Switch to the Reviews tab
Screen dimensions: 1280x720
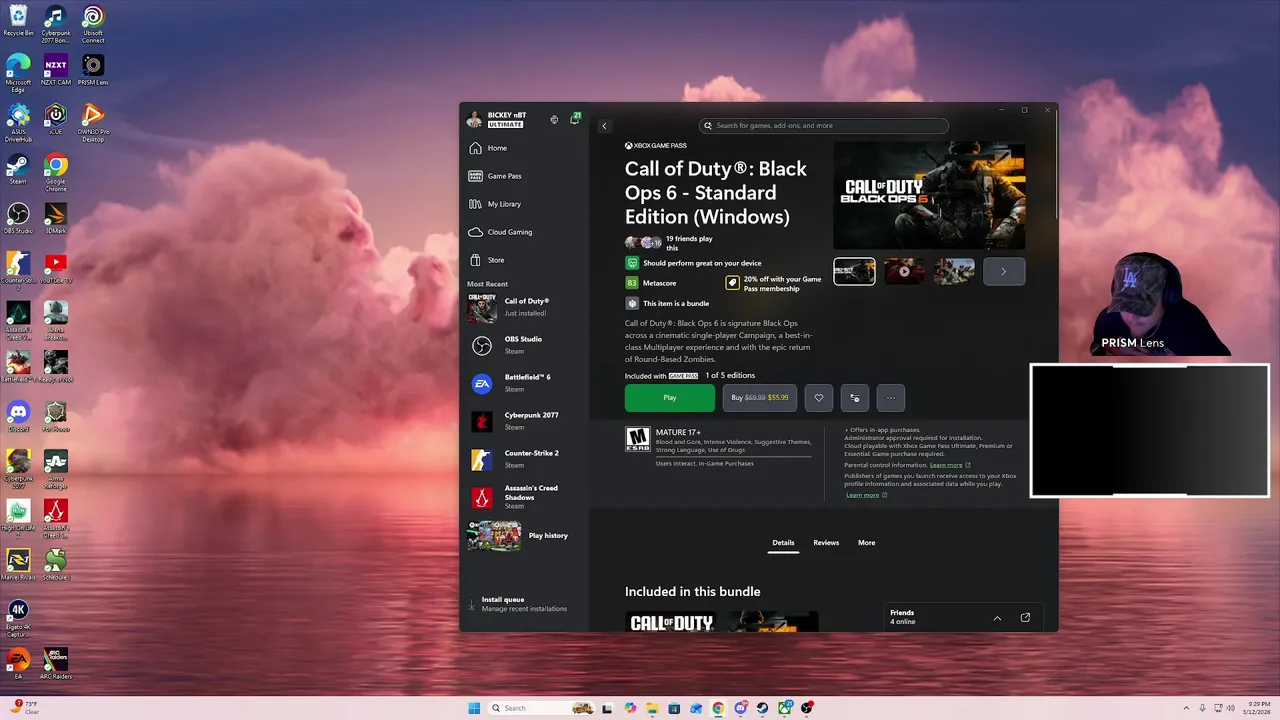pos(826,543)
